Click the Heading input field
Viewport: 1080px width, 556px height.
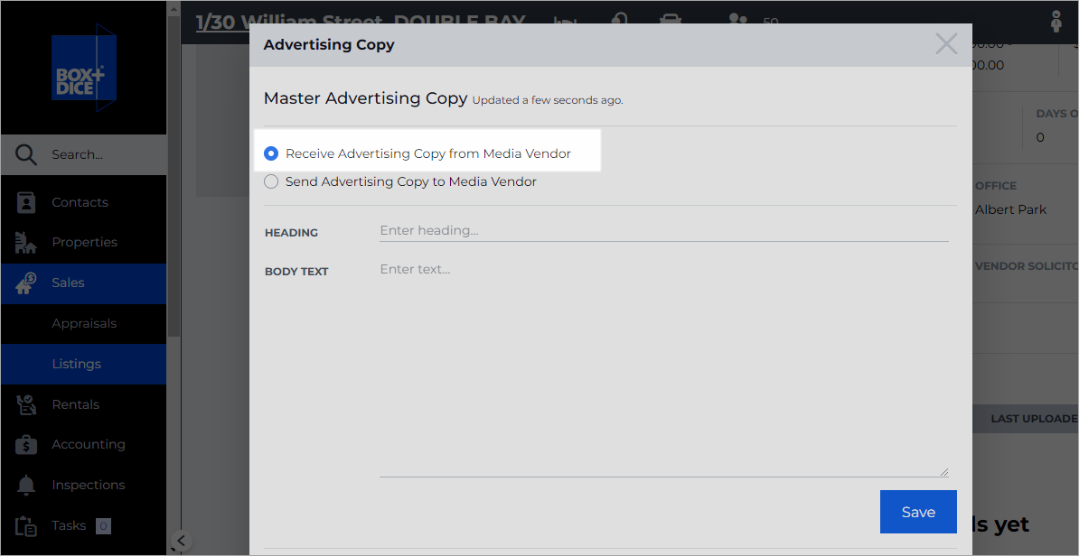click(x=664, y=231)
